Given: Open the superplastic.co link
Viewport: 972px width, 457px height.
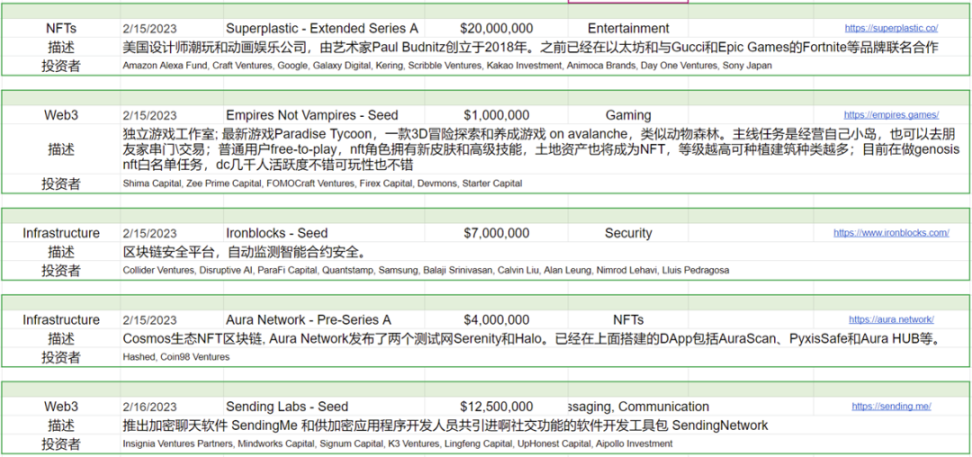Looking at the screenshot, I should (891, 29).
